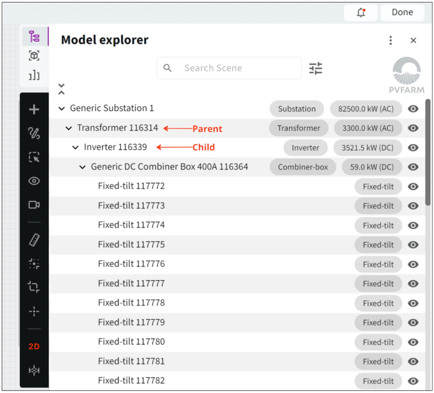Open the camera view tool
434x393 pixels.
[34, 205]
